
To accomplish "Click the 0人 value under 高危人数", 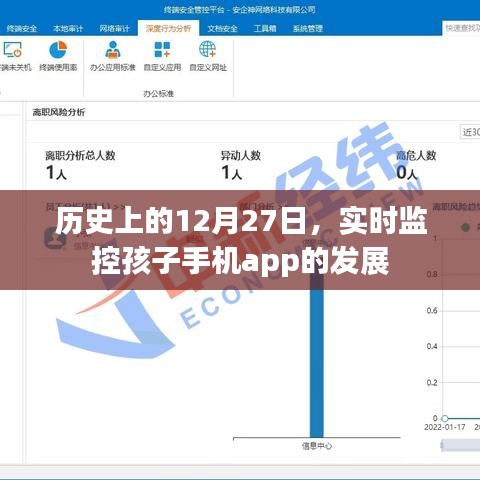I will pyautogui.click(x=407, y=173).
